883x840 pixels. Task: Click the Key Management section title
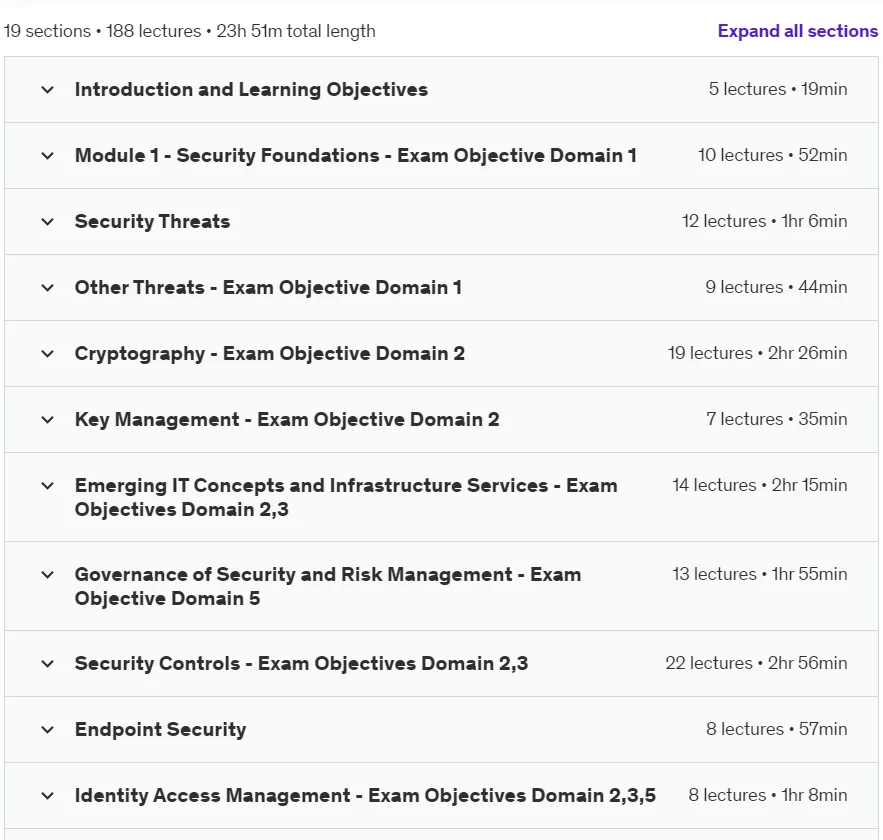287,419
